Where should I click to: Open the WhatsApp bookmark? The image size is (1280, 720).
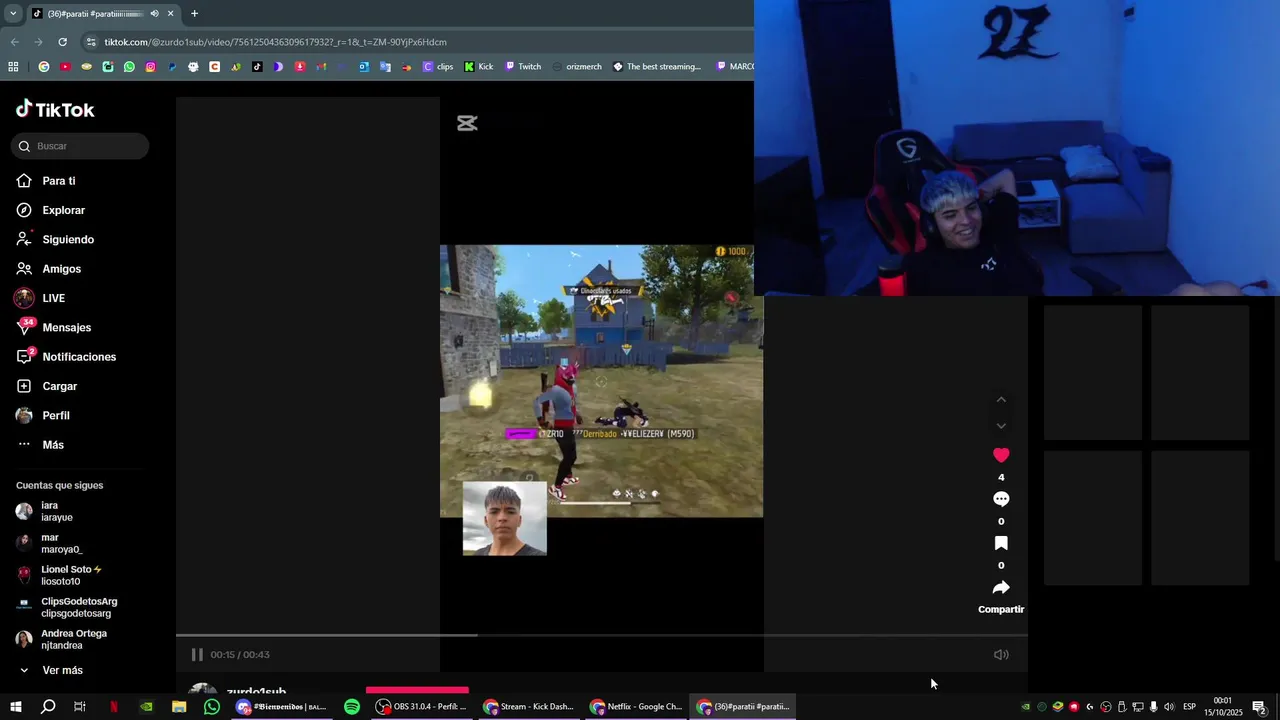(129, 67)
